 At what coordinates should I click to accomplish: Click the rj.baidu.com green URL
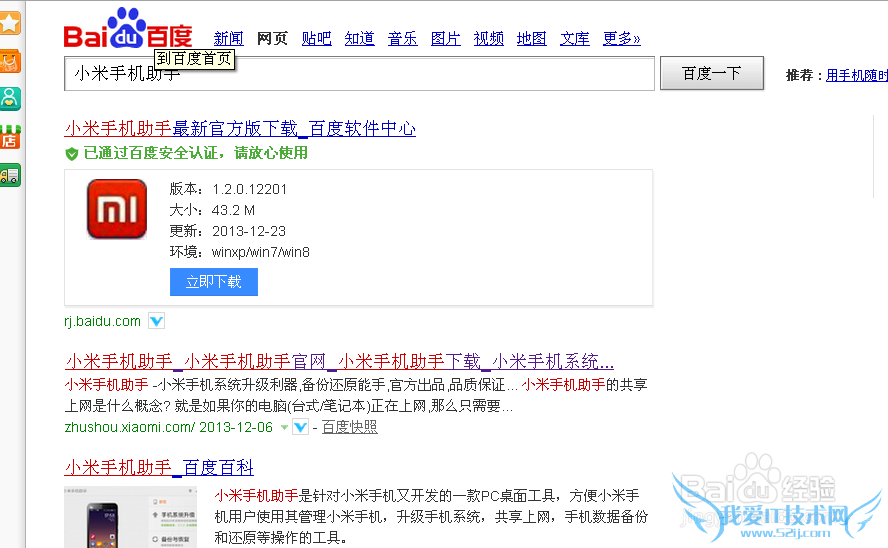pos(103,322)
